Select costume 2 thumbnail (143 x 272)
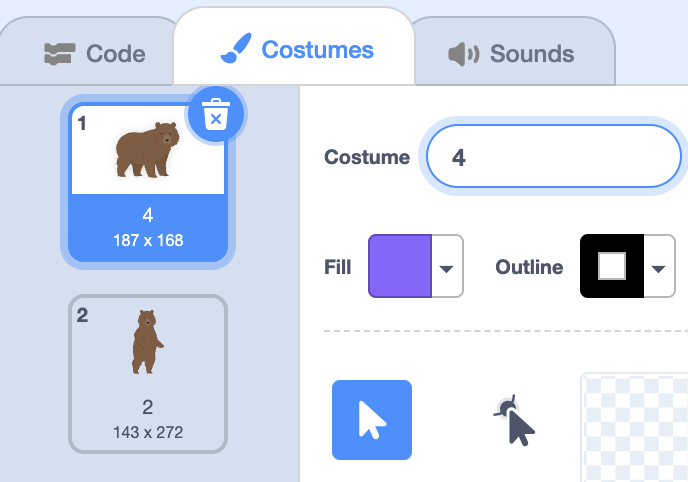Screen dimensions: 688x482 pyautogui.click(x=147, y=373)
